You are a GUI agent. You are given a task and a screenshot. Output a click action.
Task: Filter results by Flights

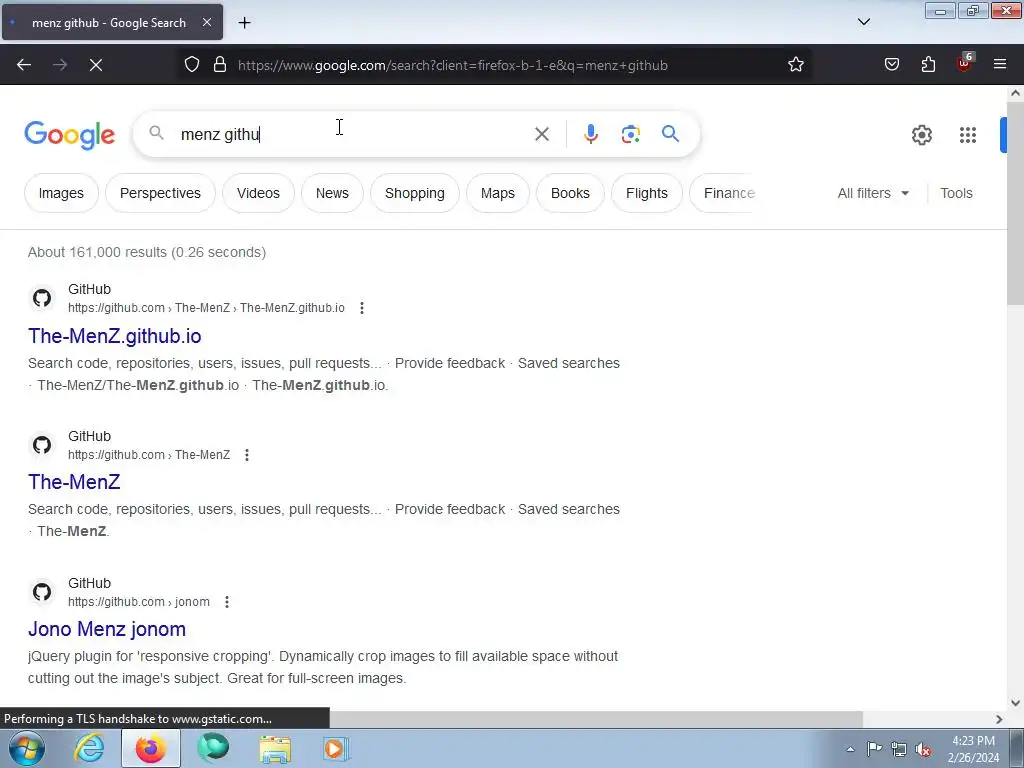[x=647, y=193]
